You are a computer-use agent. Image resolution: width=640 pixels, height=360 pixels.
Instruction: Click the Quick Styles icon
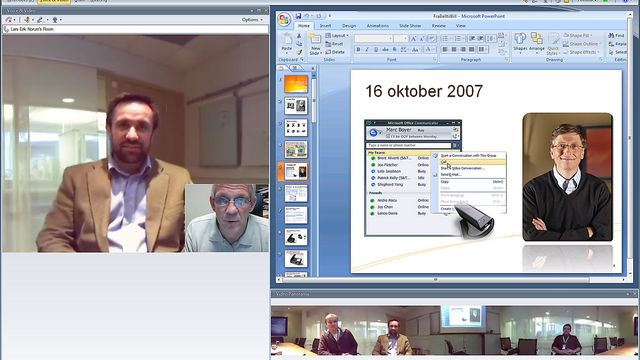(553, 44)
